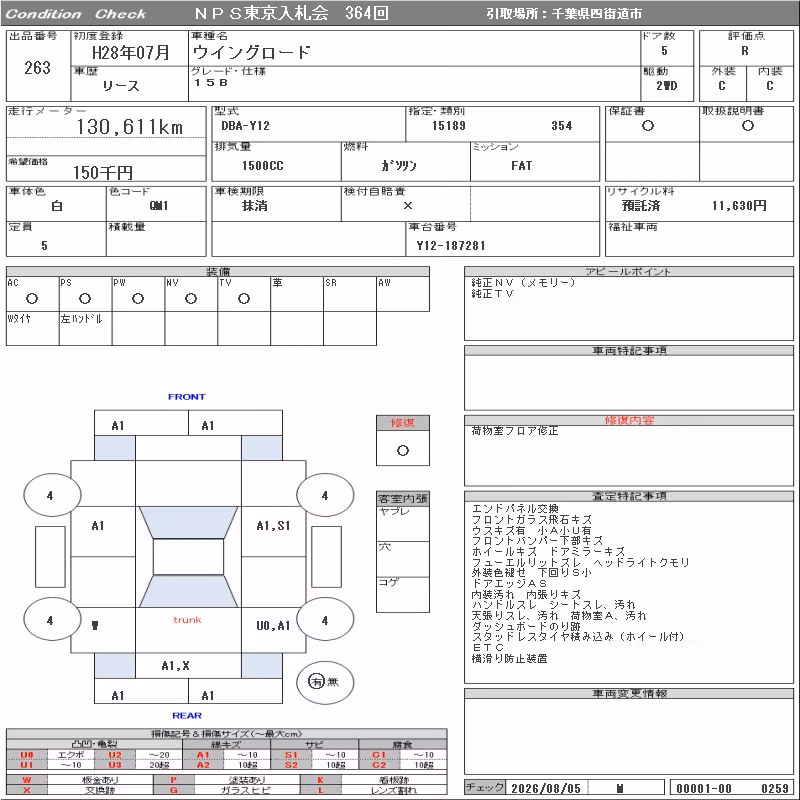
Task: Click the first registration date H28年07月
Action: click(131, 52)
